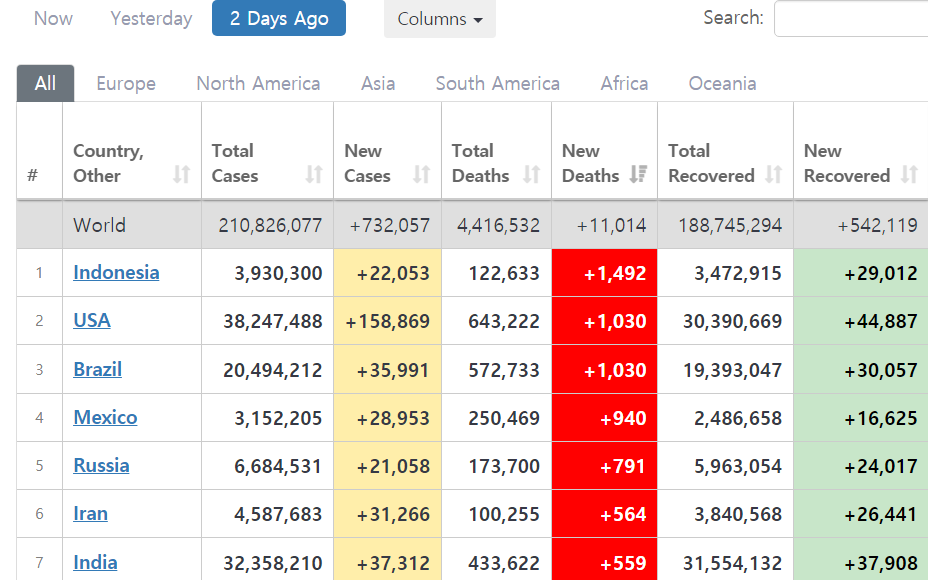Open the Indonesia country link
Image resolution: width=928 pixels, height=580 pixels.
pos(116,273)
